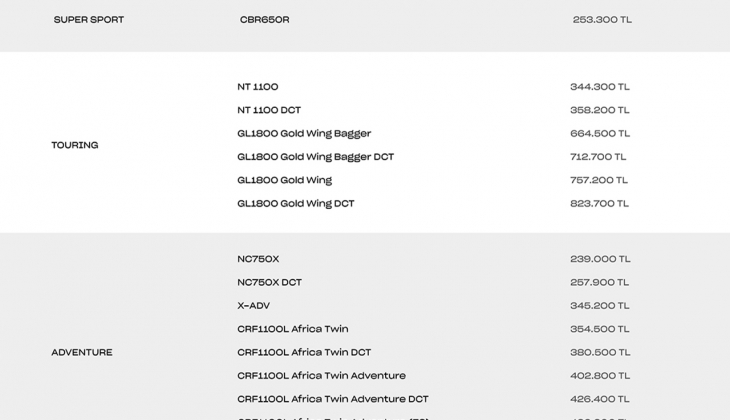Open the NT 1100 model entry
The width and height of the screenshot is (730, 420).
(x=258, y=87)
